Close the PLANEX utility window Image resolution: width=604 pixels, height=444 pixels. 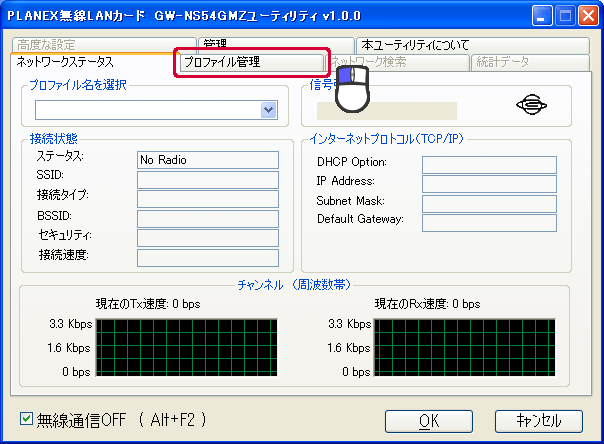tap(589, 16)
